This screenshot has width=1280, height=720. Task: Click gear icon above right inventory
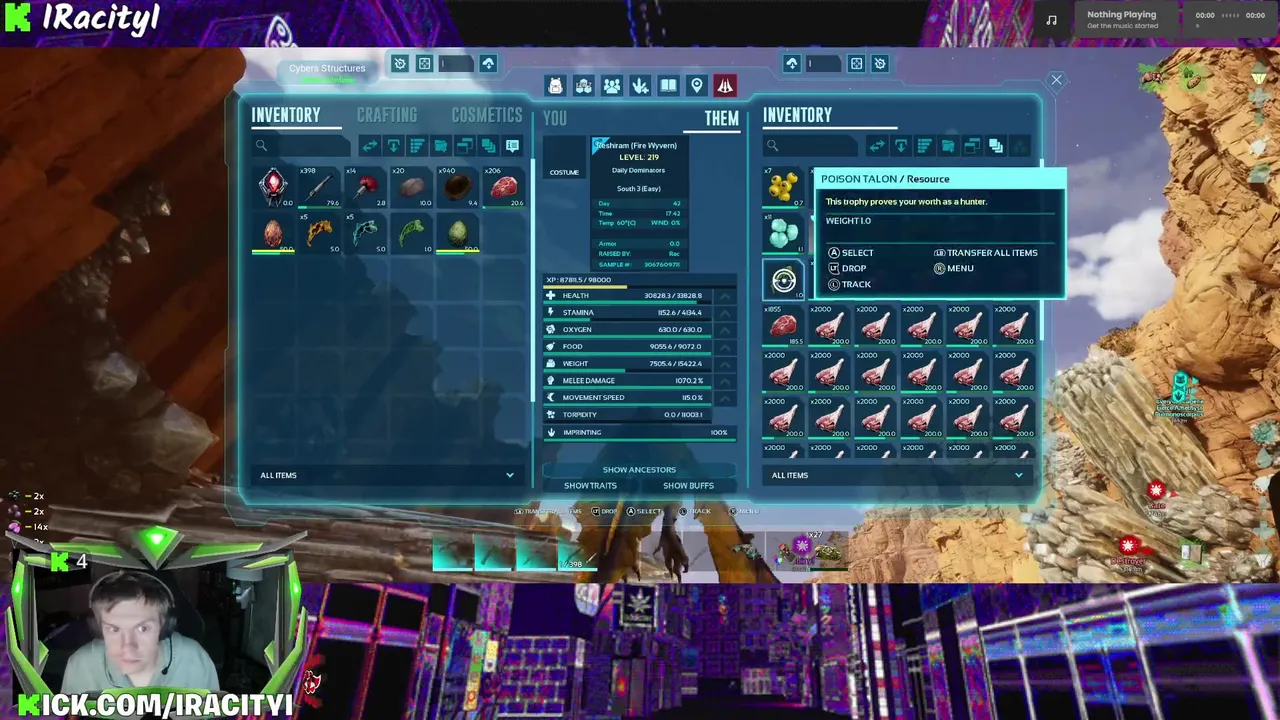[880, 64]
